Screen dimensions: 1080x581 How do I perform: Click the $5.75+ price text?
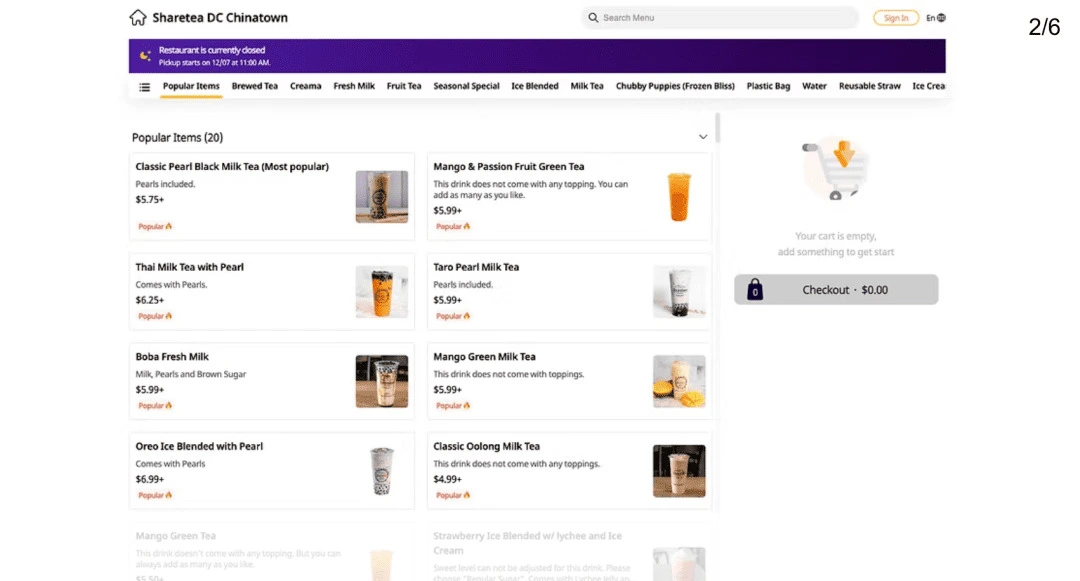click(x=149, y=200)
